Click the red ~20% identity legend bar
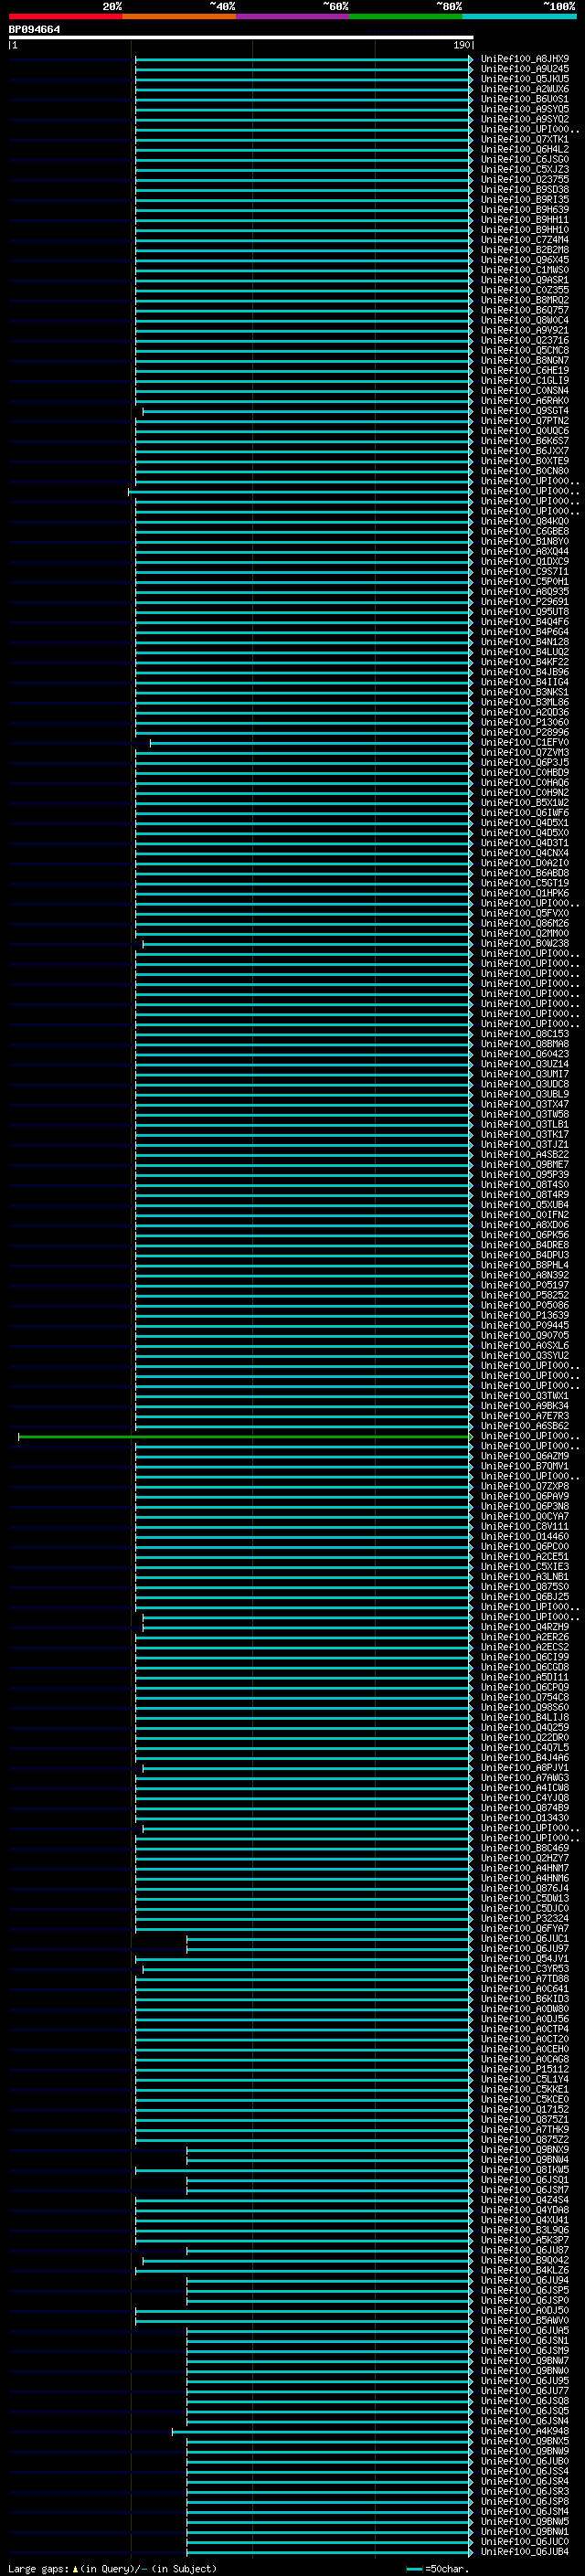The width and height of the screenshot is (585, 2576). pos(65,16)
